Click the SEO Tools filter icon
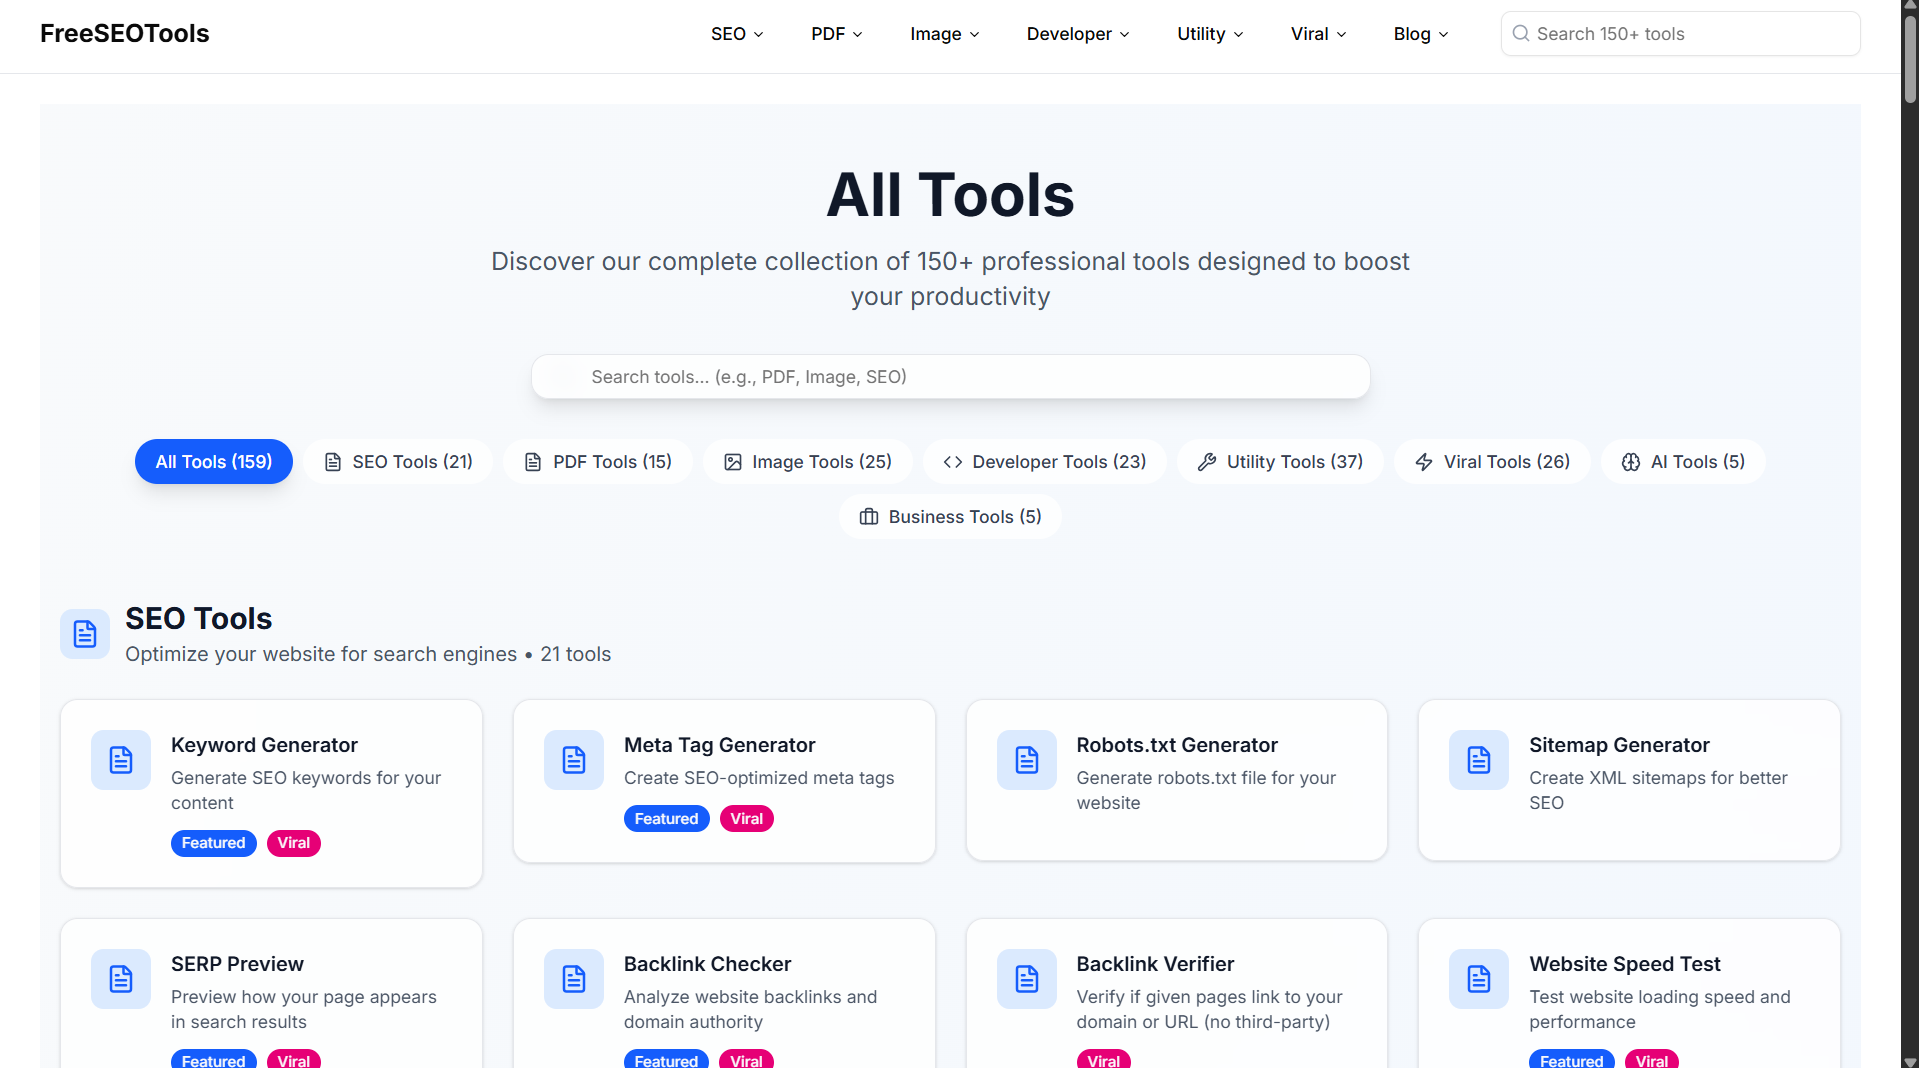The height and width of the screenshot is (1068, 1919). point(331,461)
